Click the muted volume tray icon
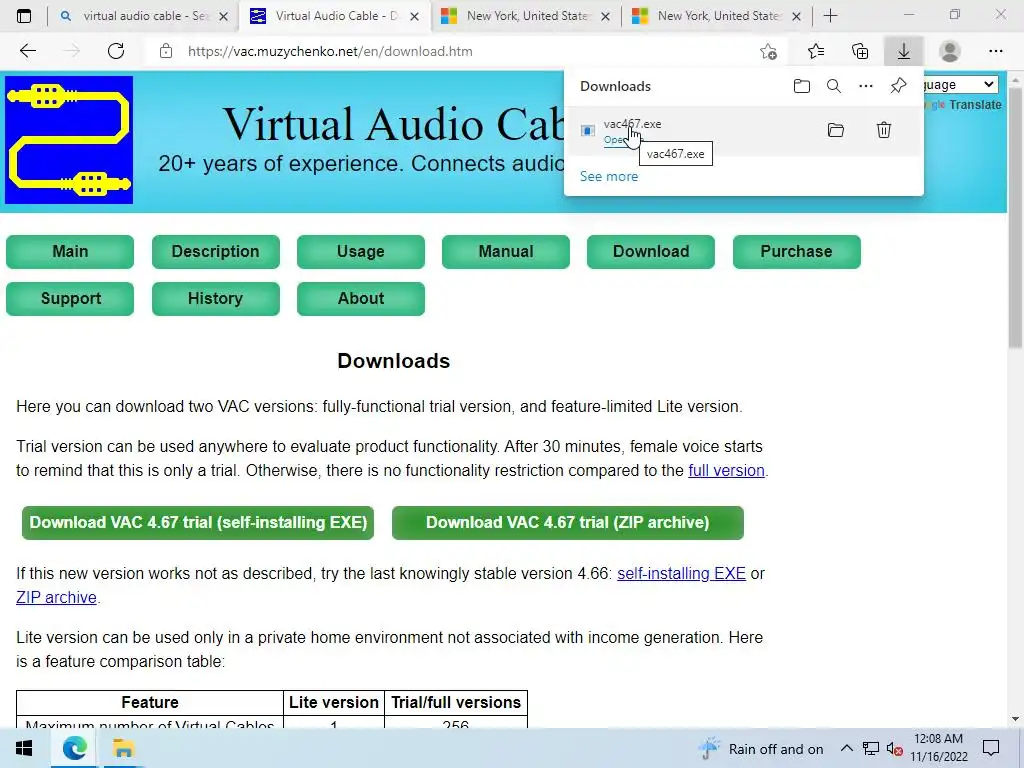The height and width of the screenshot is (768, 1024). pos(895,749)
